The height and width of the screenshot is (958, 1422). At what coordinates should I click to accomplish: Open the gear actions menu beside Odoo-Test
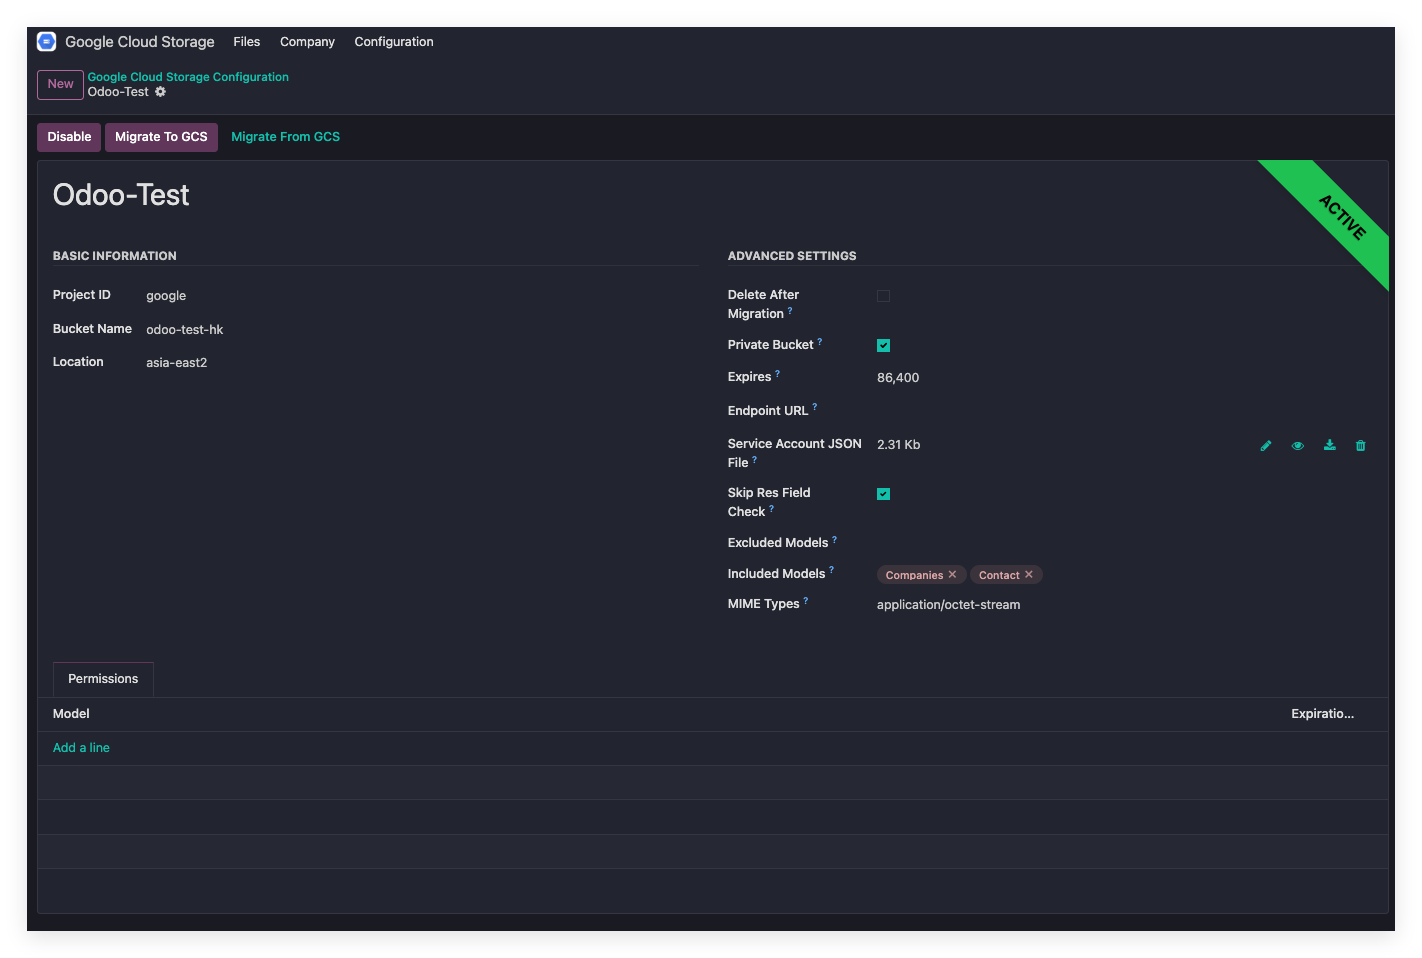(x=160, y=92)
